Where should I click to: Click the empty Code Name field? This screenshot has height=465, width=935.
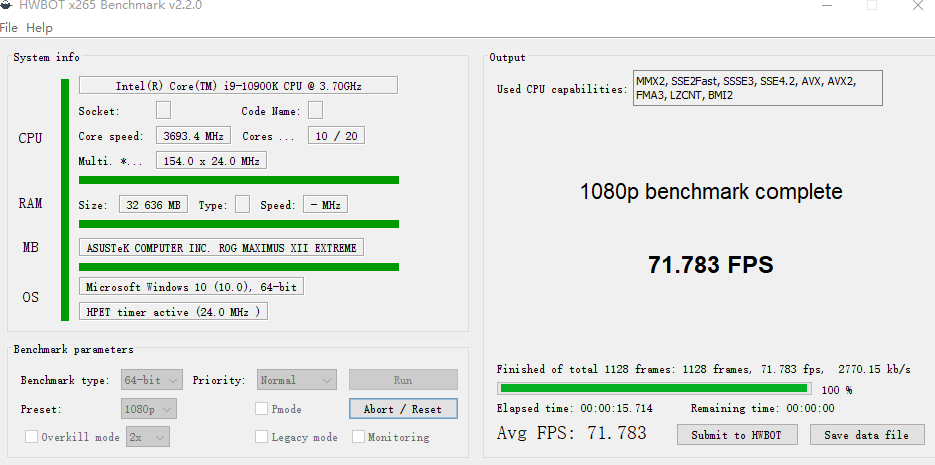[315, 110]
